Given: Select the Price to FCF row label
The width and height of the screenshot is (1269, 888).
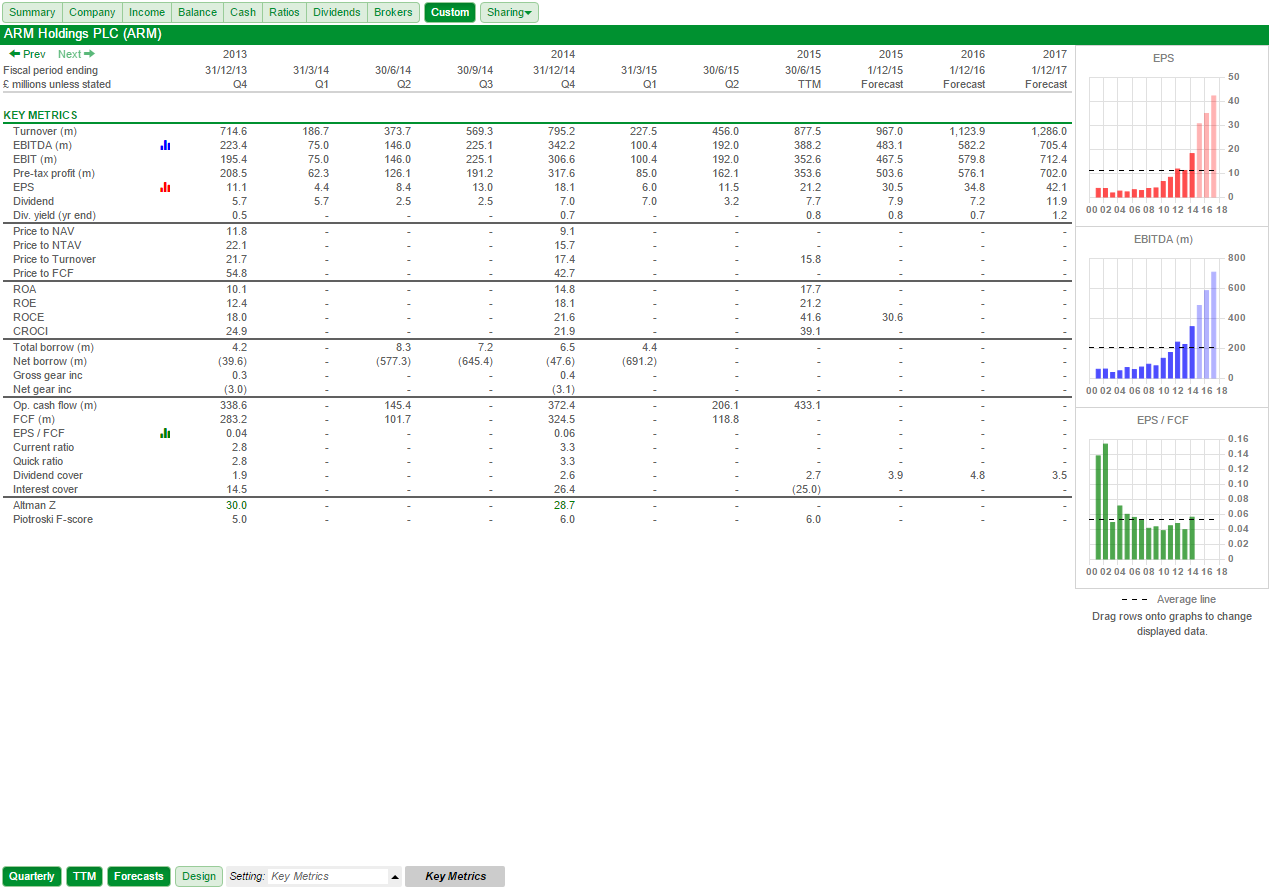Looking at the screenshot, I should point(41,273).
